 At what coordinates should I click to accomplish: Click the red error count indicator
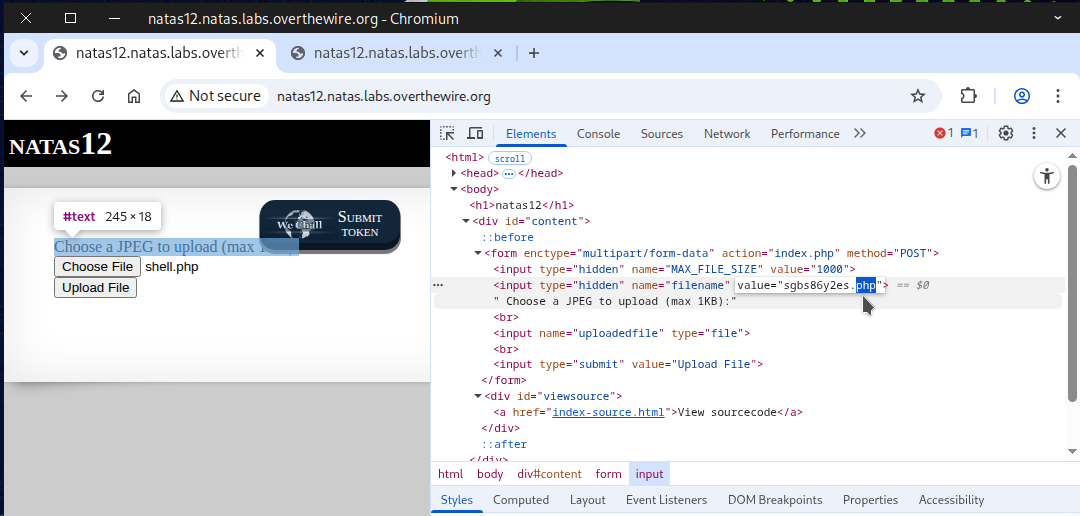[943, 134]
